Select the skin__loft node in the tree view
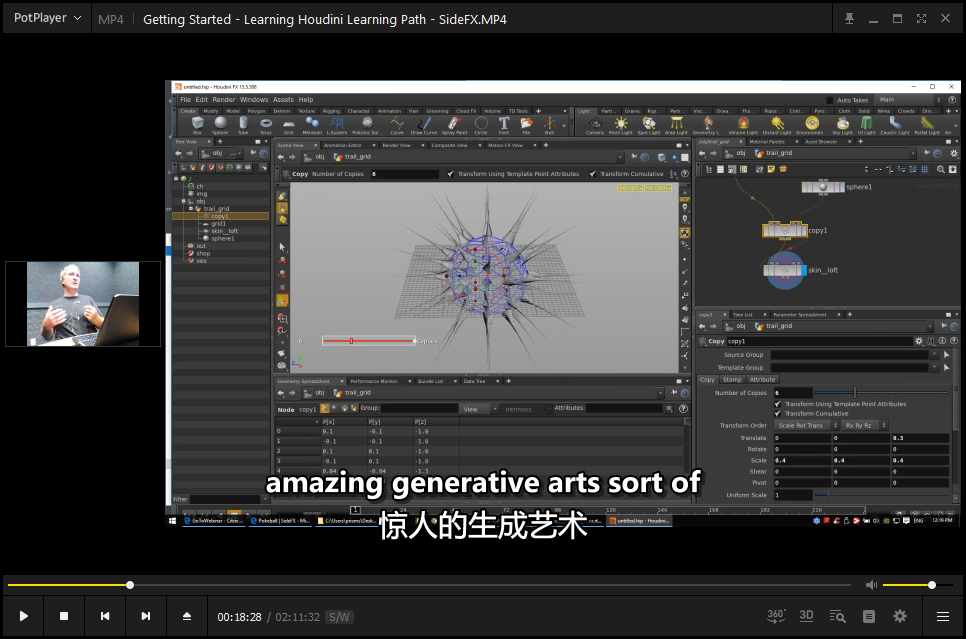 [x=224, y=231]
